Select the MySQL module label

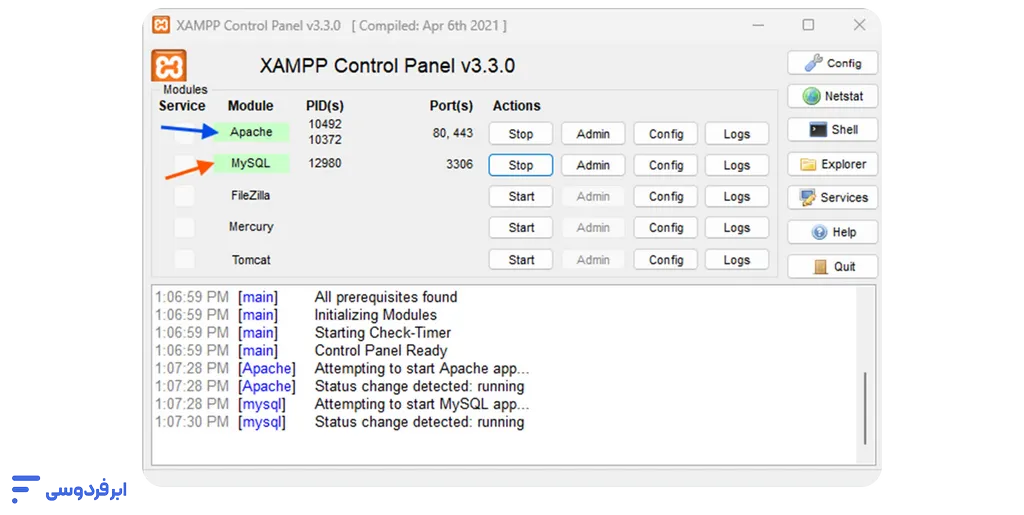(x=251, y=163)
